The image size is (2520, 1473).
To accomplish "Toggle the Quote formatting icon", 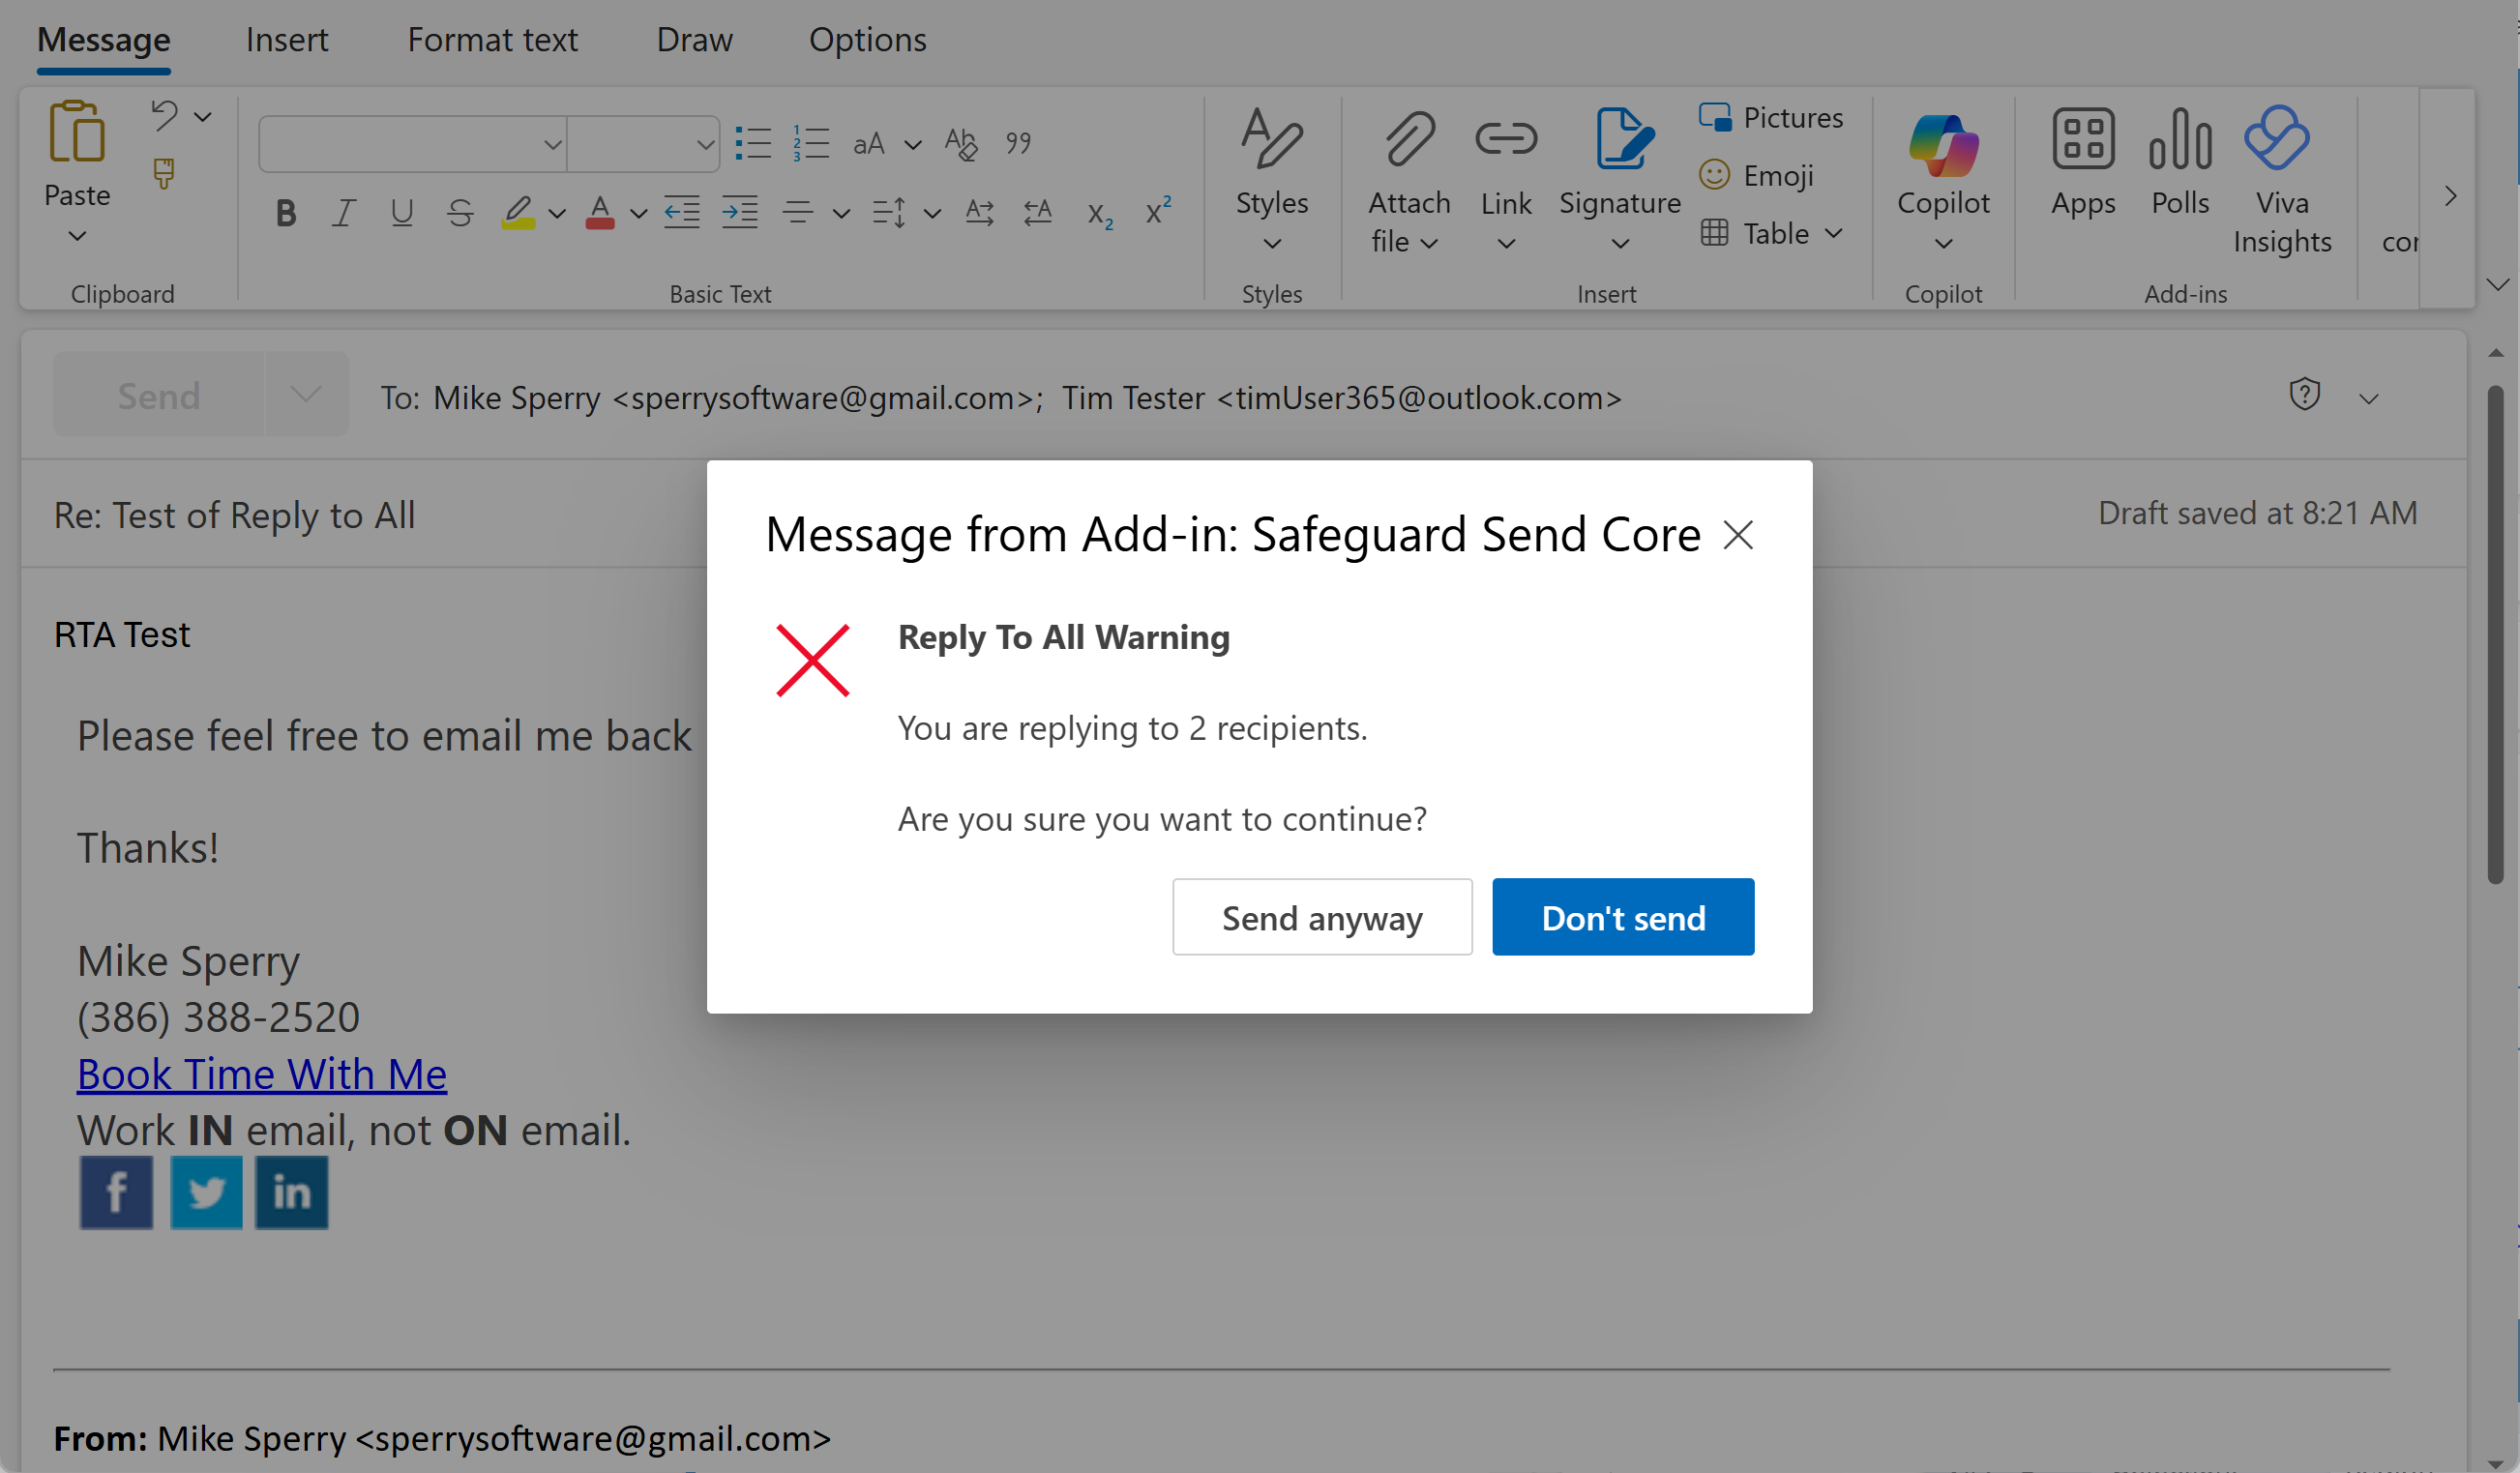I will [1018, 143].
